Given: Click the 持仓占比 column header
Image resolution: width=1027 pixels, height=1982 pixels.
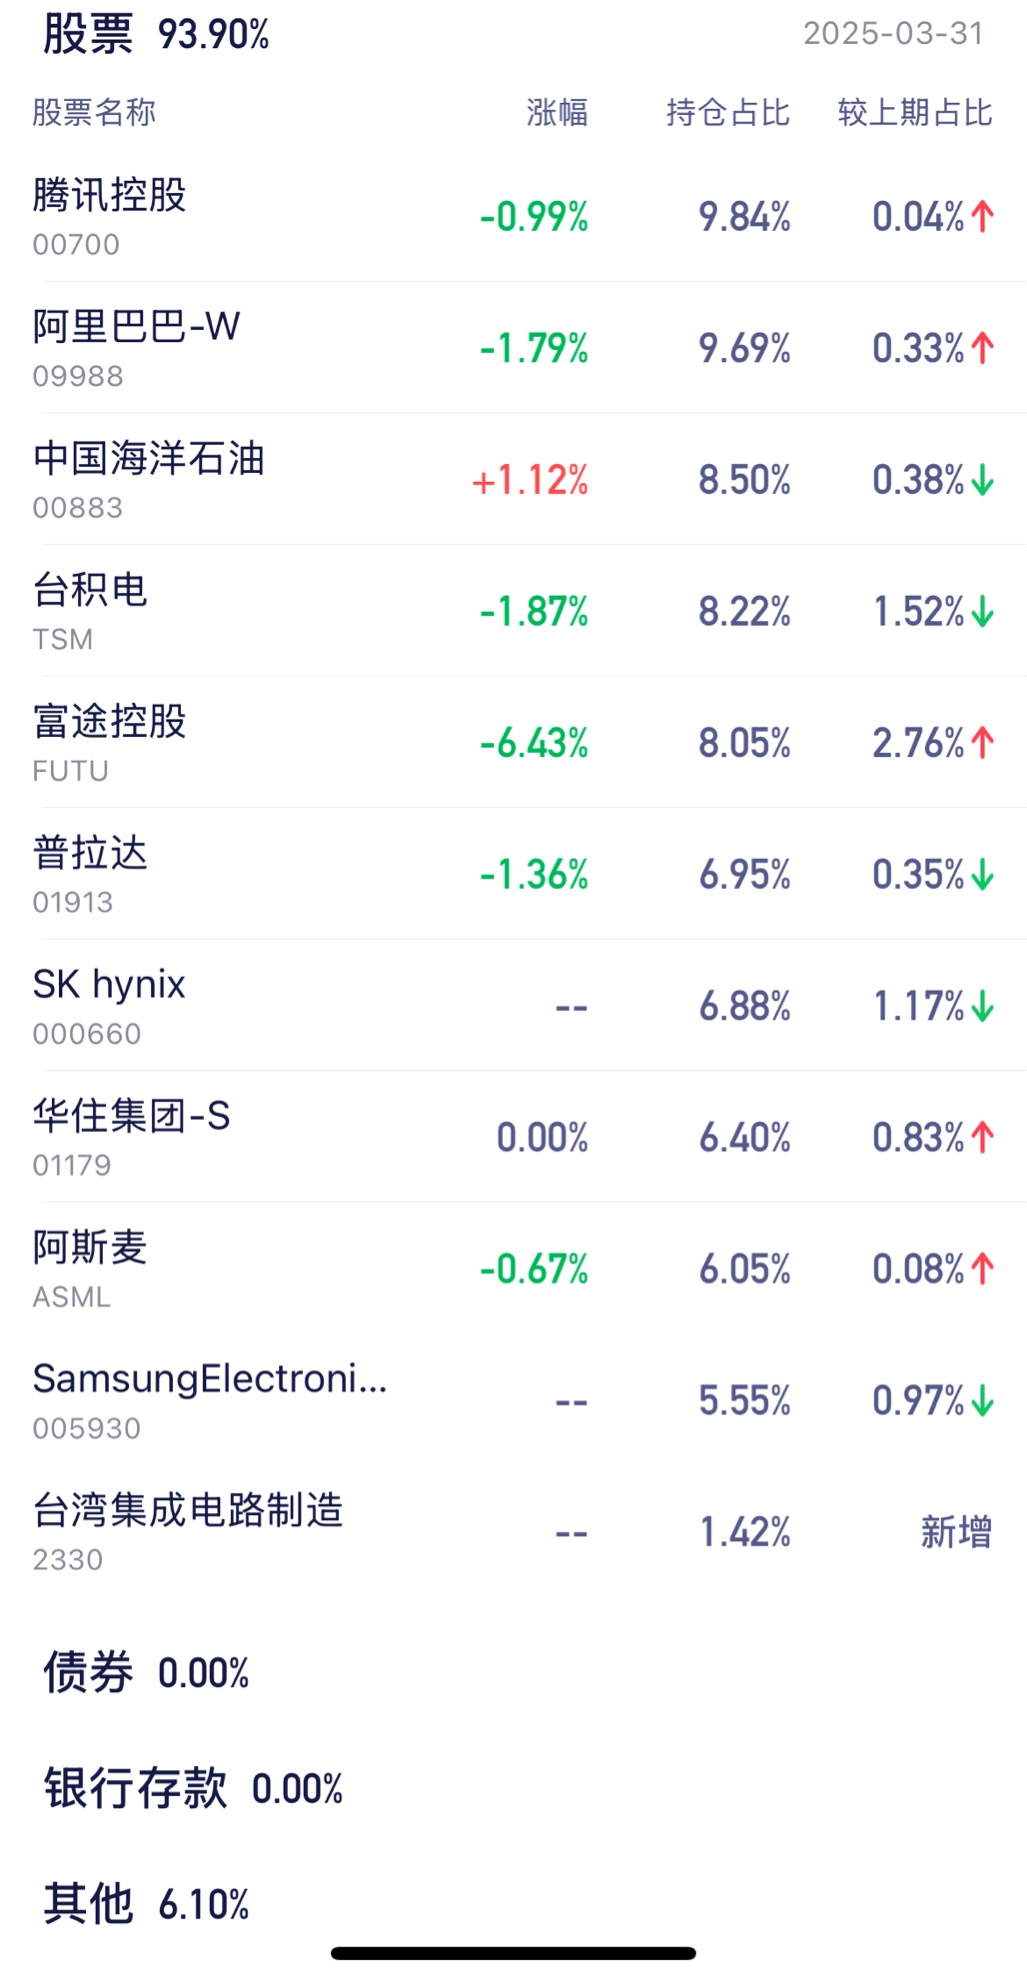Looking at the screenshot, I should click(x=728, y=112).
